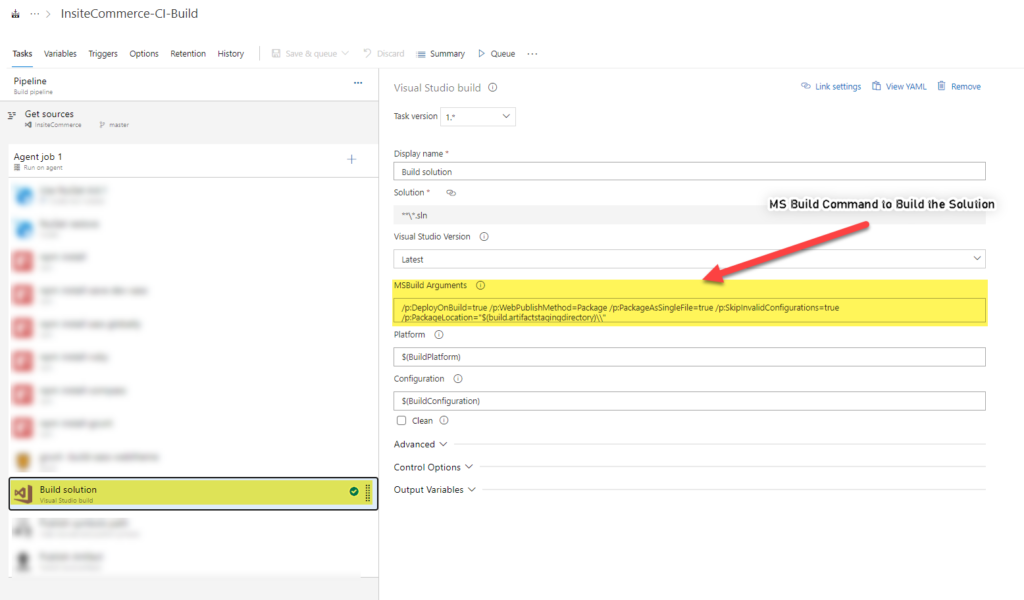Image resolution: width=1024 pixels, height=600 pixels.
Task: Show info for MSBuild Arguments
Action: 481,285
